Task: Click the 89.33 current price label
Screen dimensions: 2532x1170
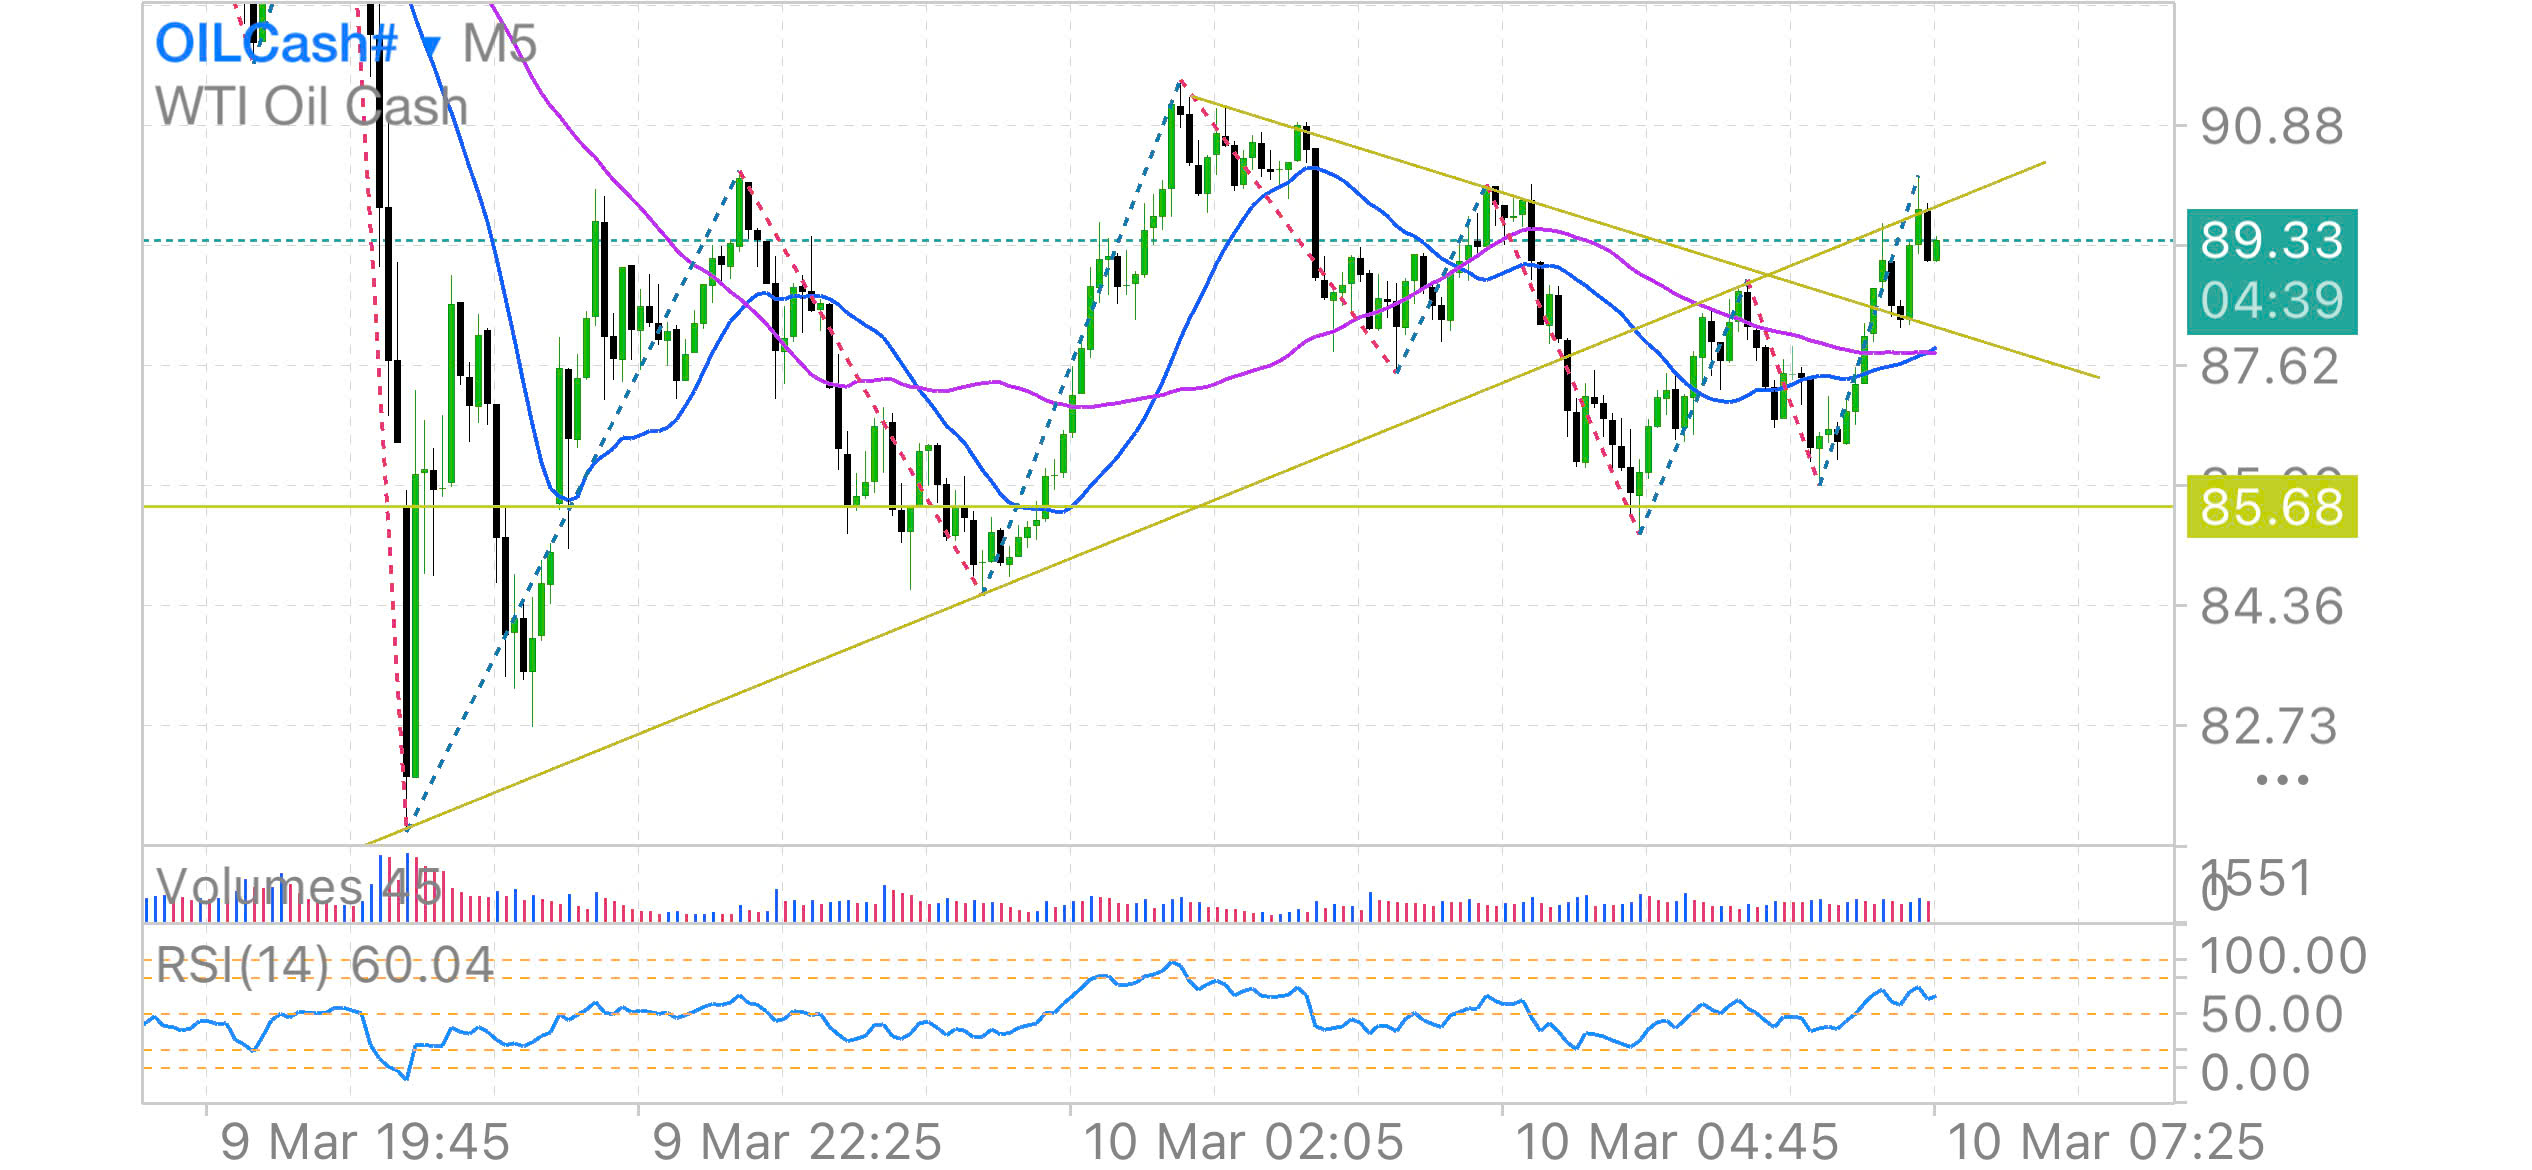Action: coord(2271,241)
